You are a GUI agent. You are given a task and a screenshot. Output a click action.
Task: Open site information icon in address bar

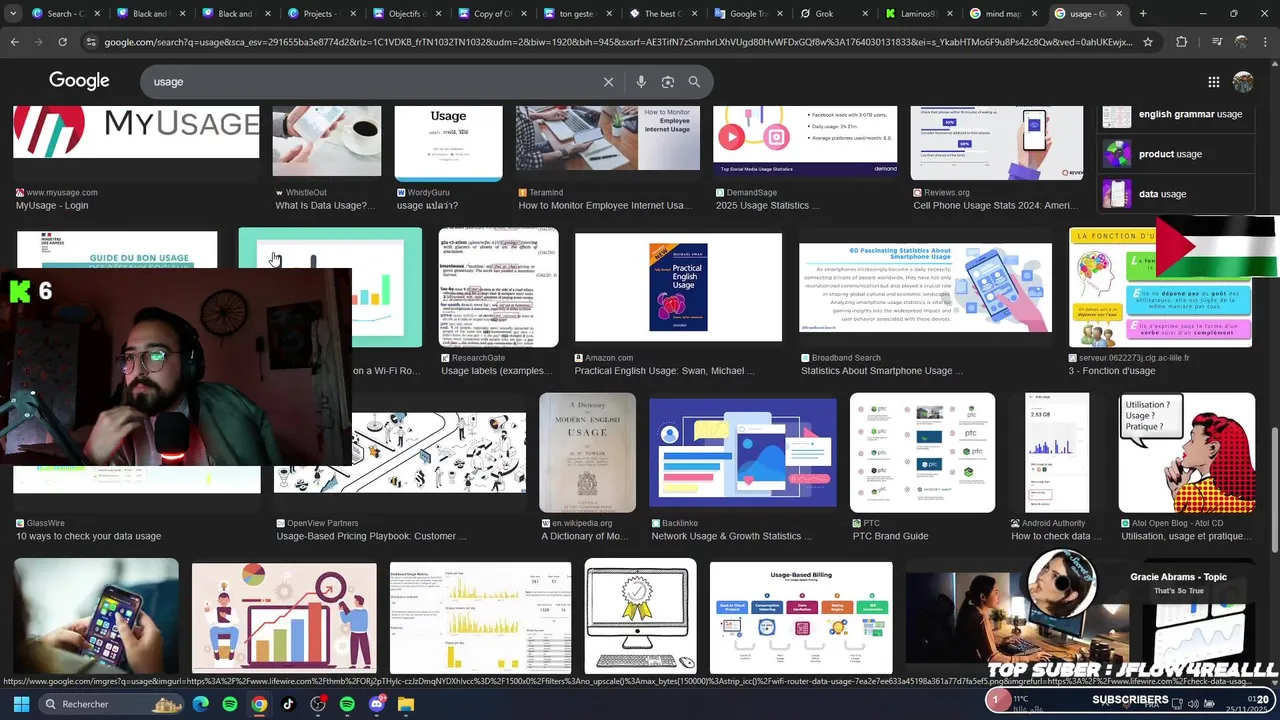coord(92,42)
